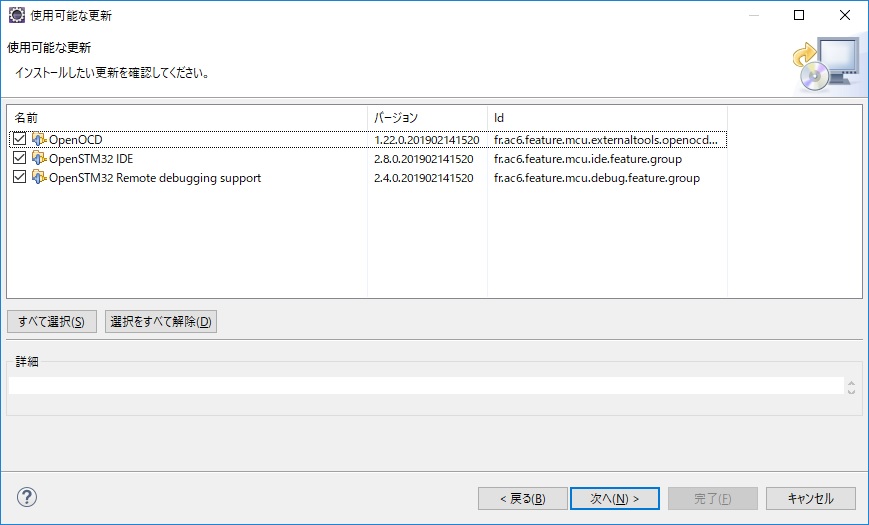The image size is (869, 525).
Task: Click the install wizard banner image
Action: [826, 65]
